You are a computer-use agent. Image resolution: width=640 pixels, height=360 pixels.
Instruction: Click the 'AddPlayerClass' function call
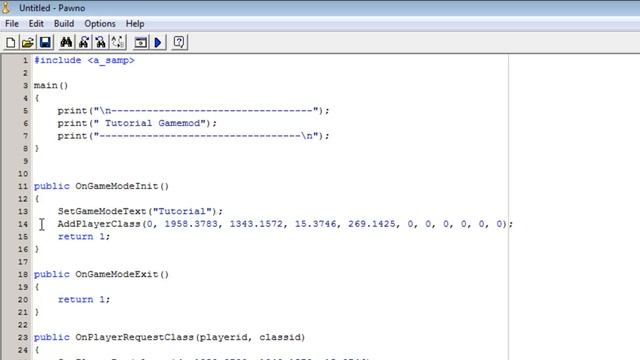tap(99, 224)
